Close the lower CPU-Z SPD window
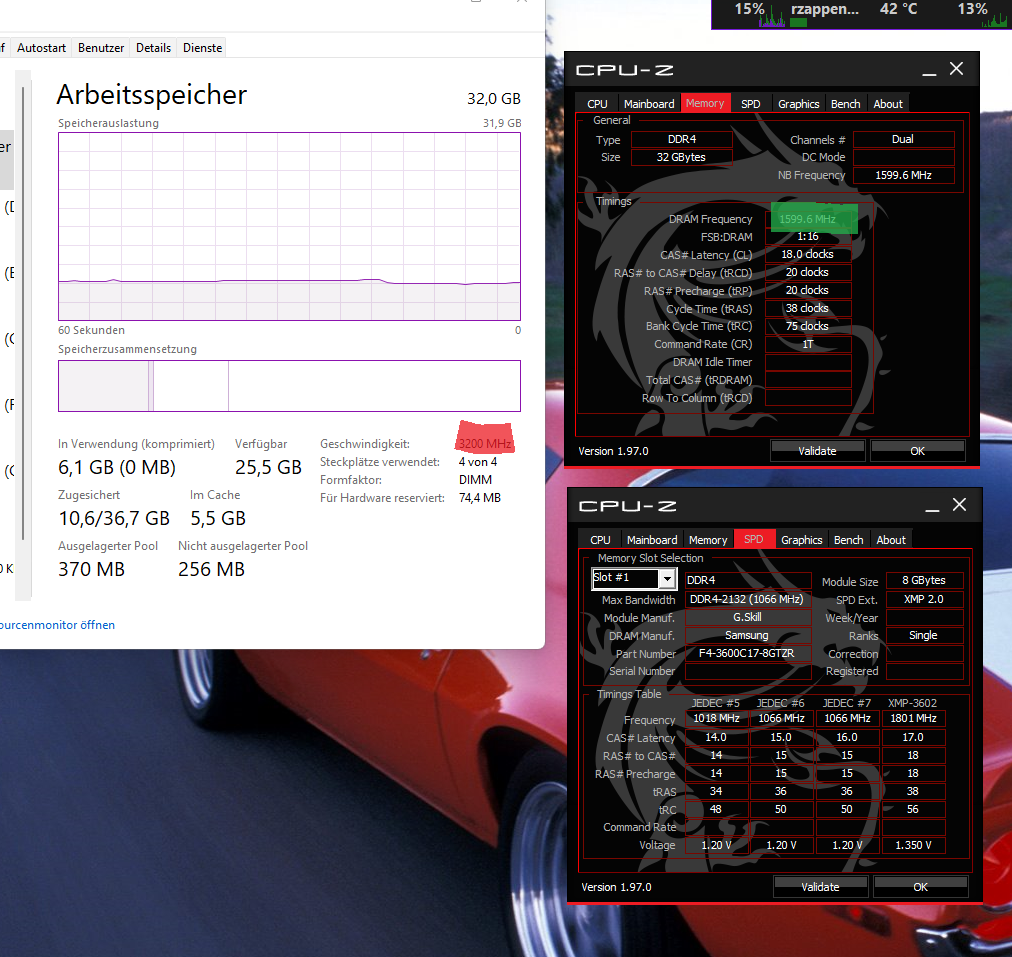This screenshot has height=957, width=1012. 960,505
